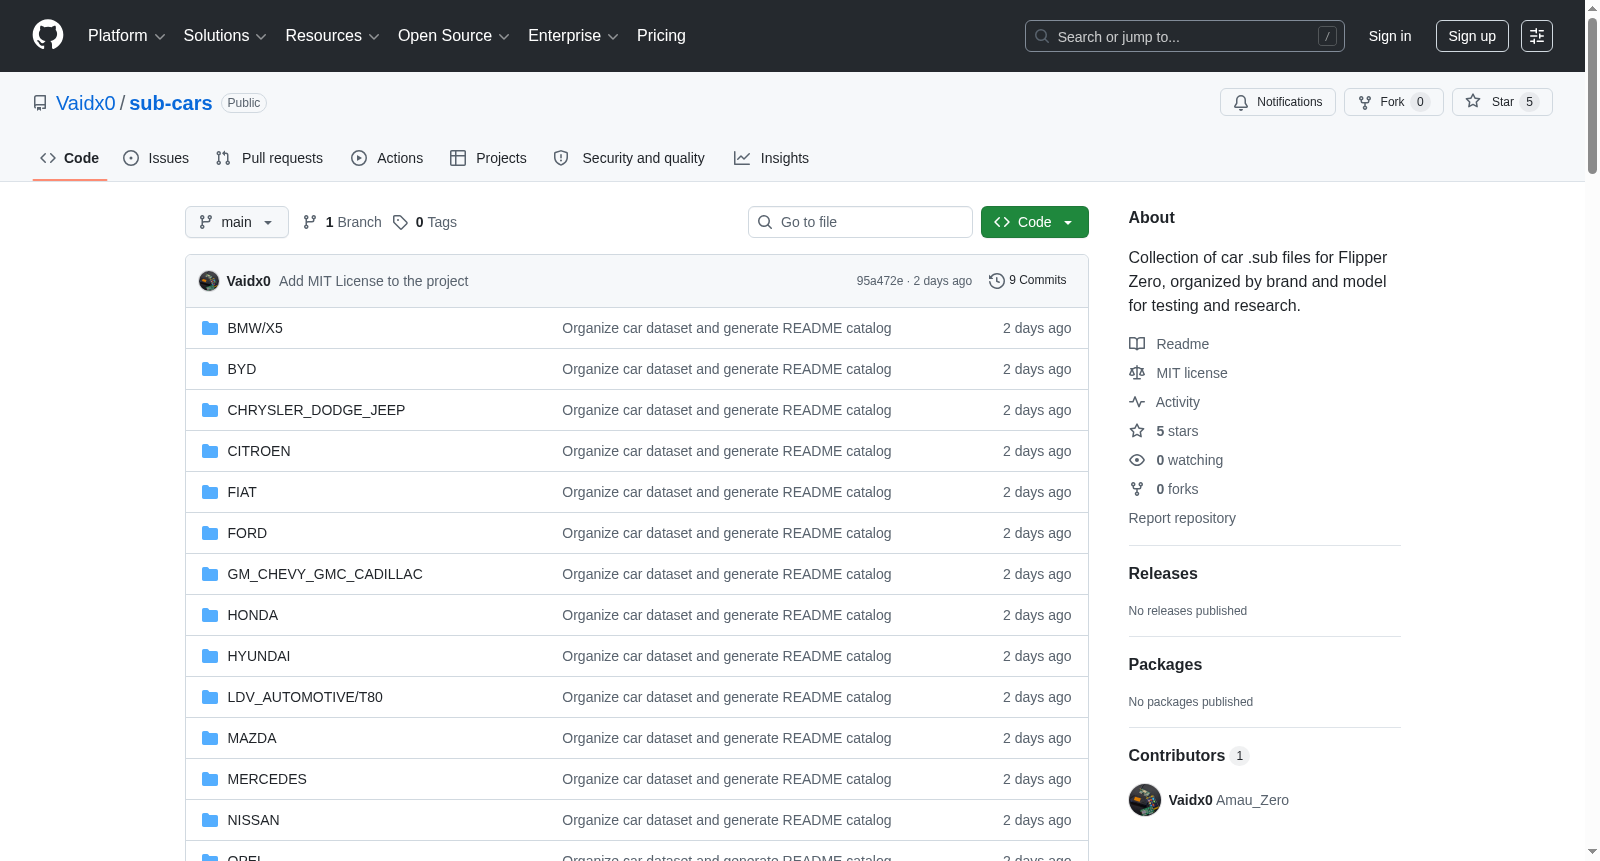Click the Contributors heading link
Image resolution: width=1600 pixels, height=861 pixels.
coord(1189,756)
